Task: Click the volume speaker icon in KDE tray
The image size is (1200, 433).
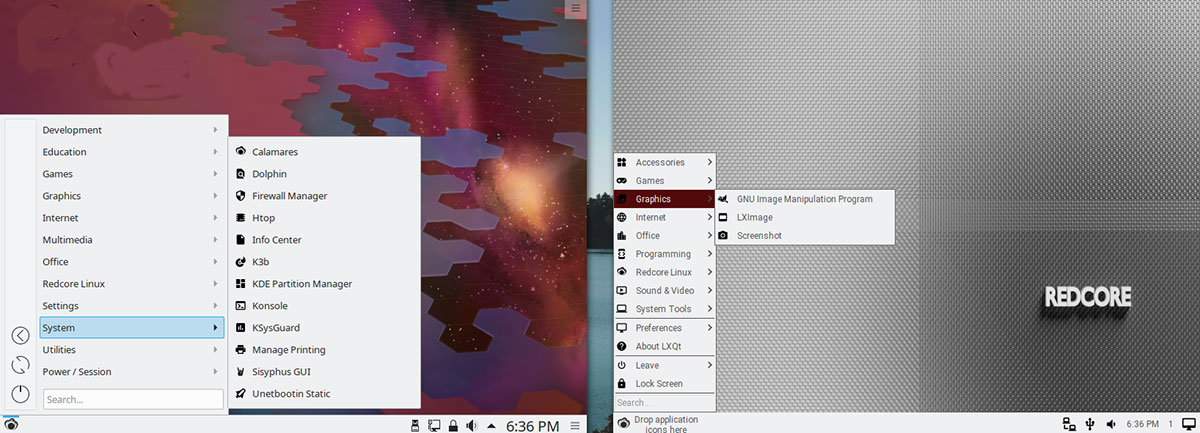Action: pos(471,426)
